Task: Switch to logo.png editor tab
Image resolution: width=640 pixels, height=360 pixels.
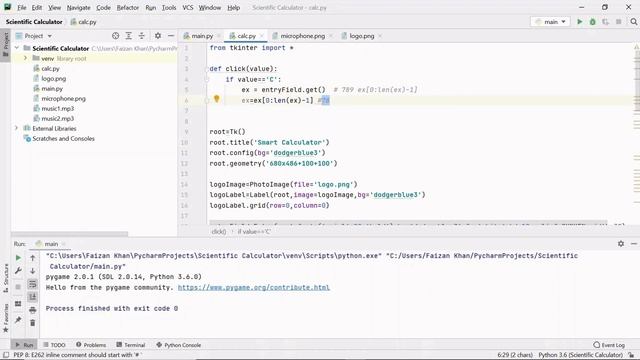Action: [362, 36]
